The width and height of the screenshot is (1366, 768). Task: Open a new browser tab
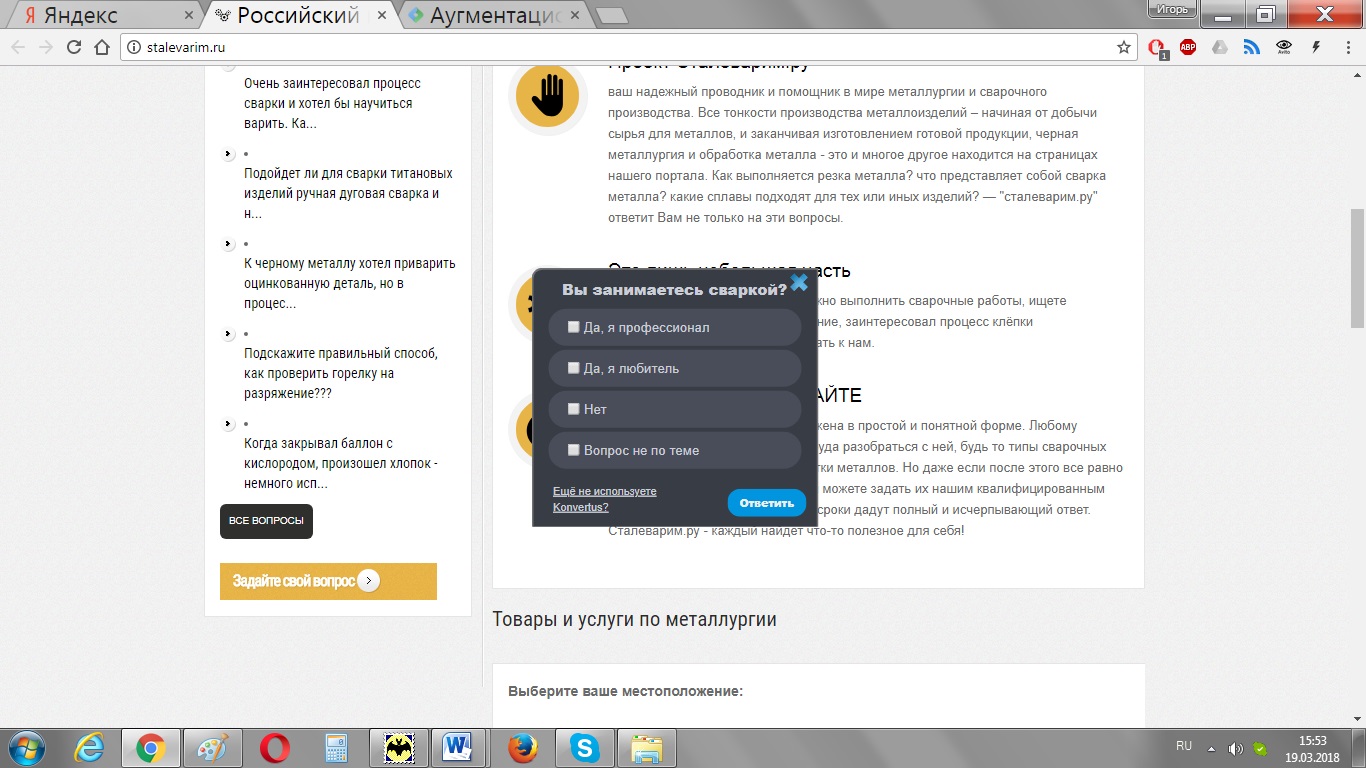[612, 15]
